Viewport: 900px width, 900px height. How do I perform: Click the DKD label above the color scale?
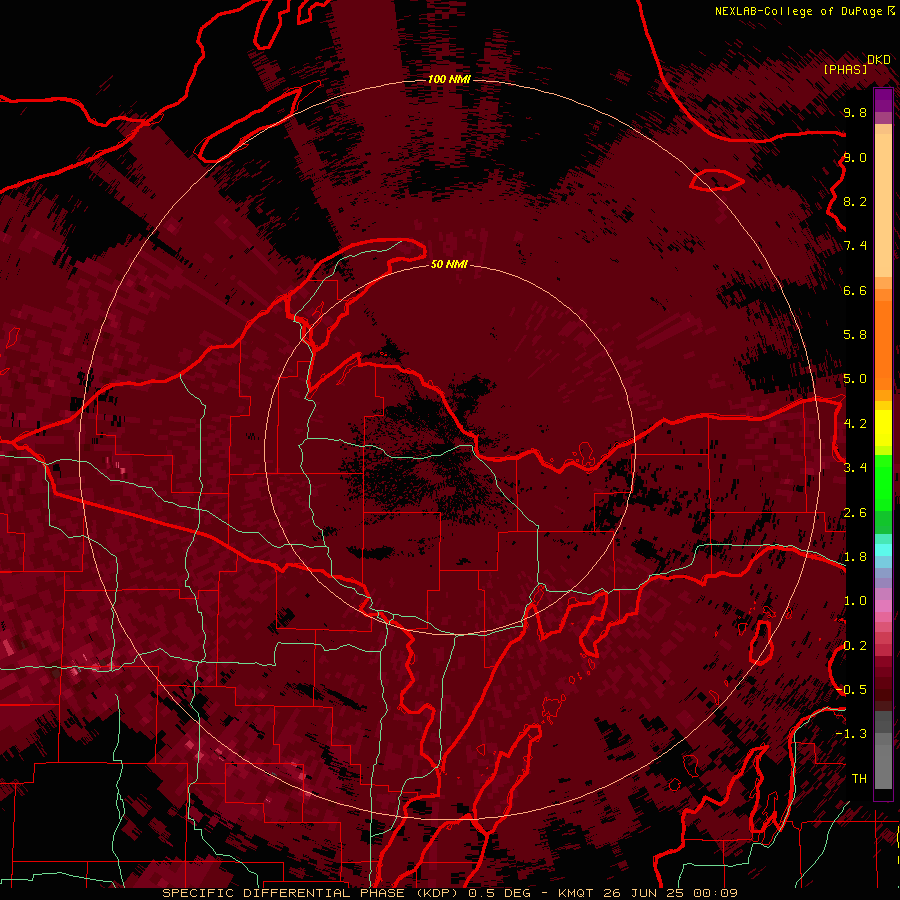[x=879, y=59]
